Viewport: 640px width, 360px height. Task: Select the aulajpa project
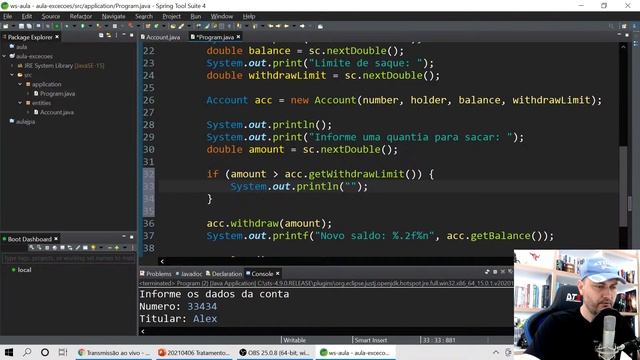[x=25, y=122]
